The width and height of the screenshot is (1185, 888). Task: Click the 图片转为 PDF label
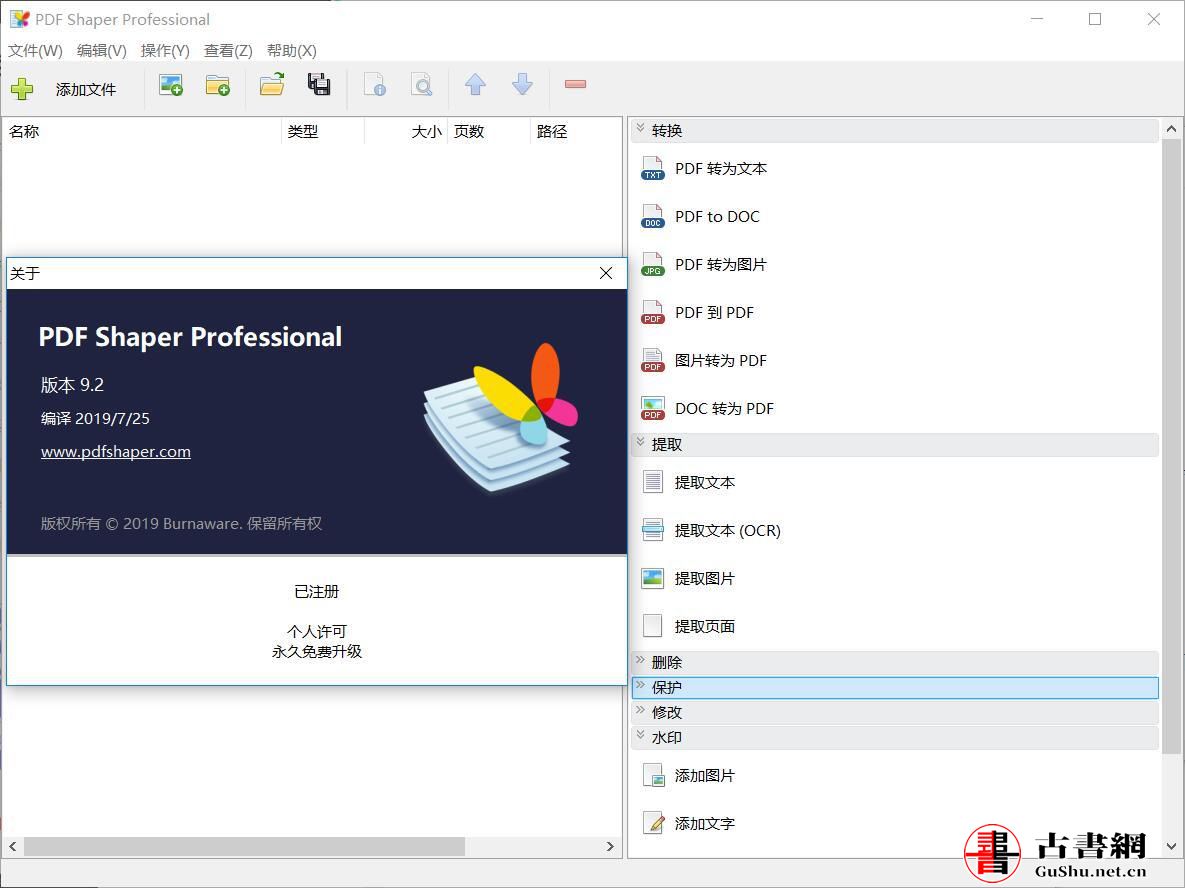point(721,360)
